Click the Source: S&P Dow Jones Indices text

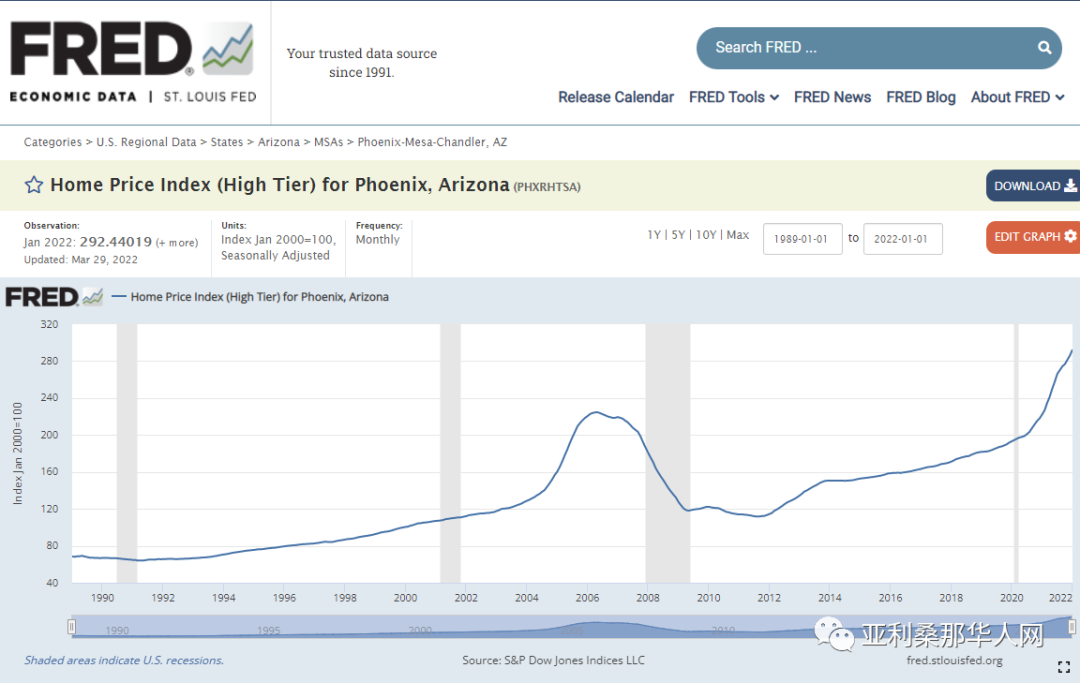[553, 660]
